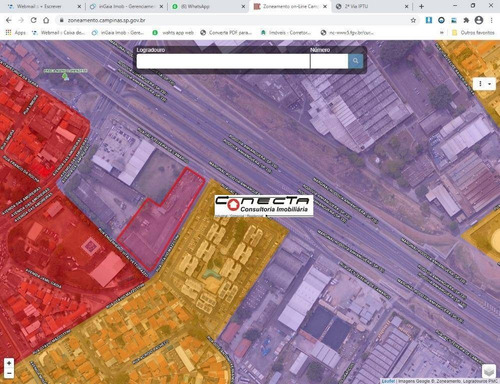Go forward to the next page

(x=21, y=20)
